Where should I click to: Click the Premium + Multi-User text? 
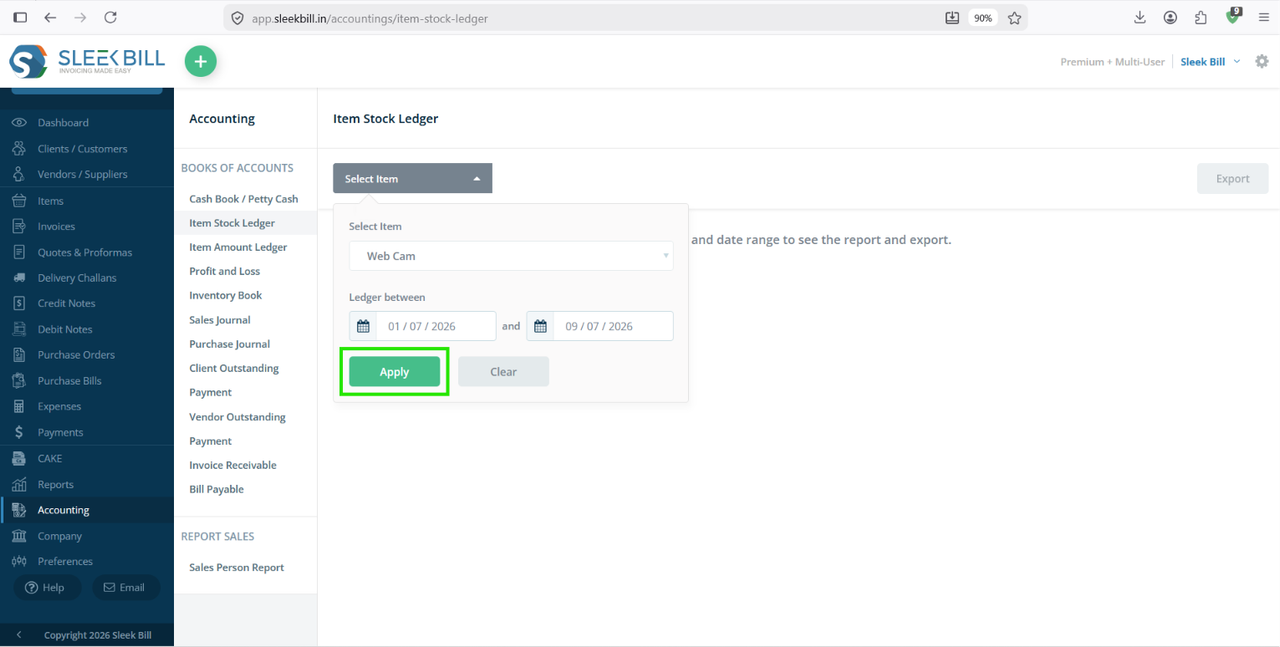coord(1112,62)
